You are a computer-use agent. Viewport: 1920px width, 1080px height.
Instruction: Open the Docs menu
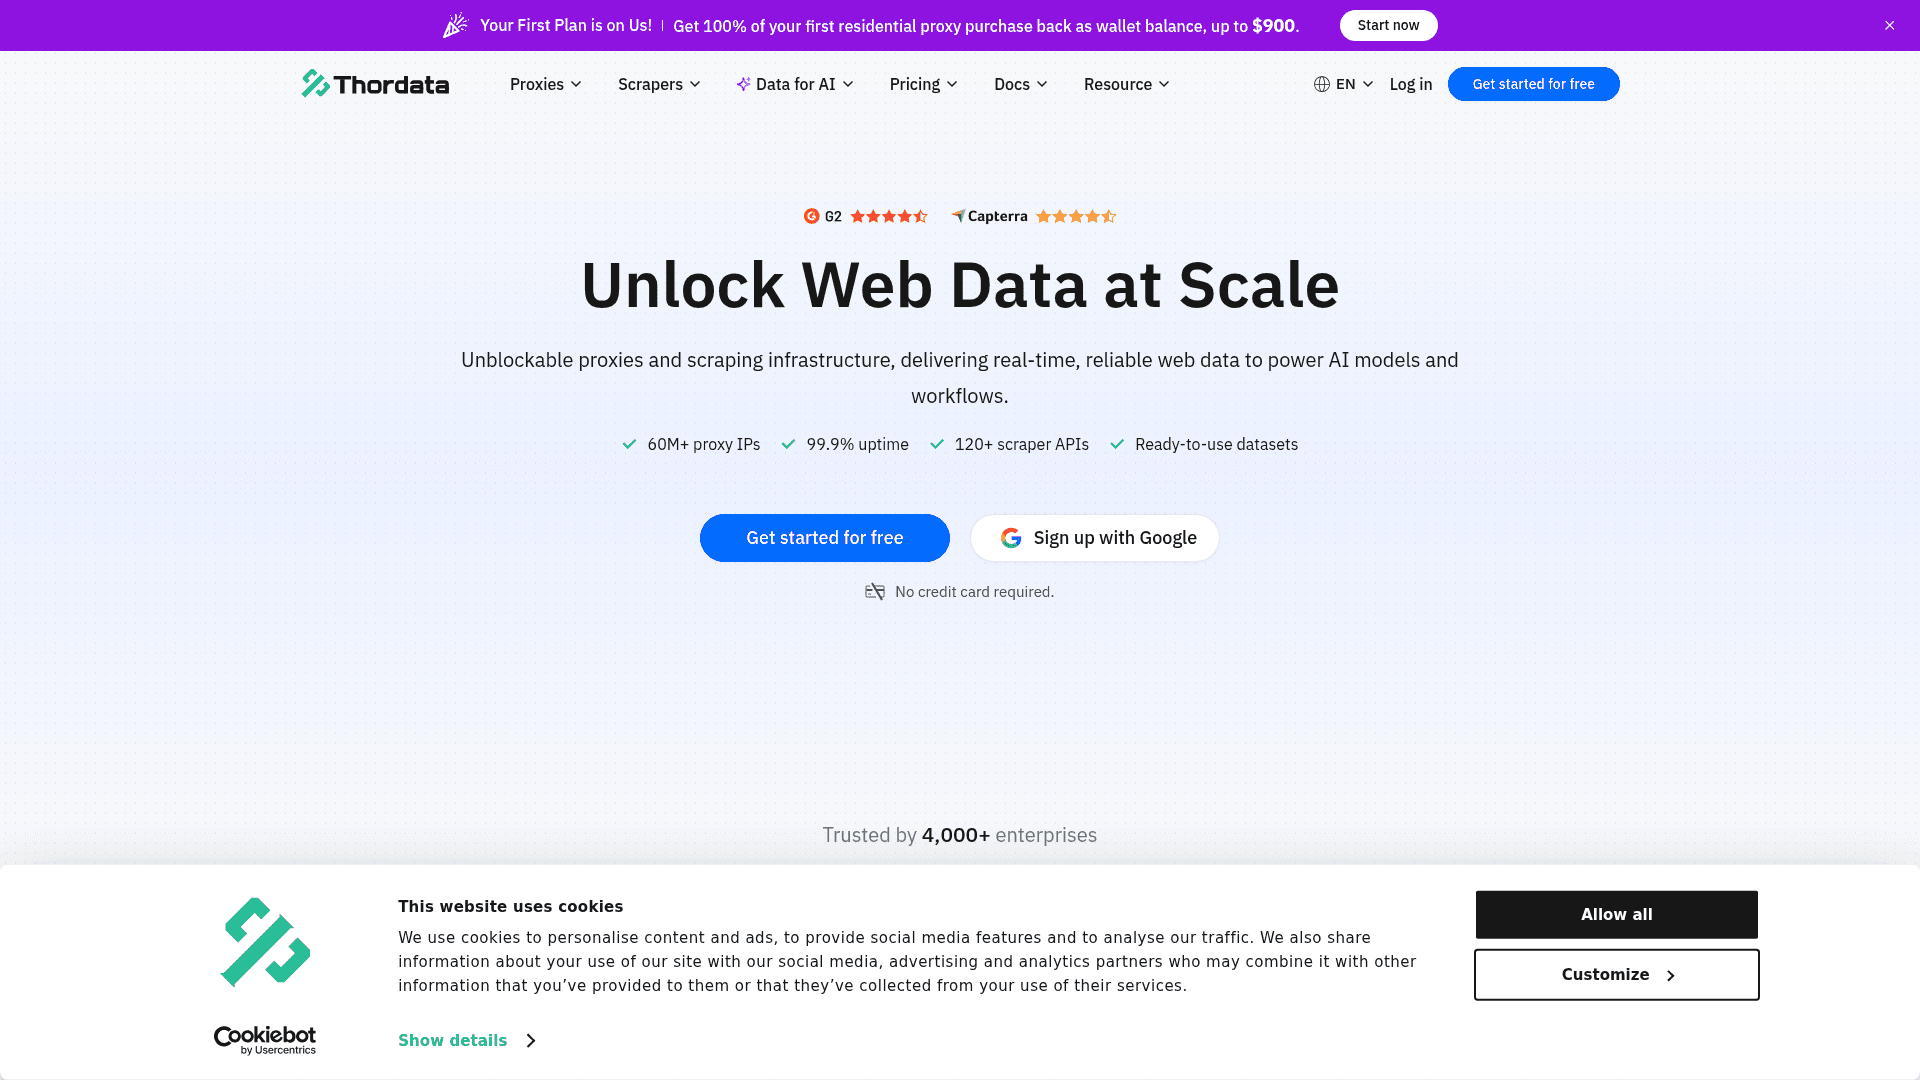pos(1020,84)
